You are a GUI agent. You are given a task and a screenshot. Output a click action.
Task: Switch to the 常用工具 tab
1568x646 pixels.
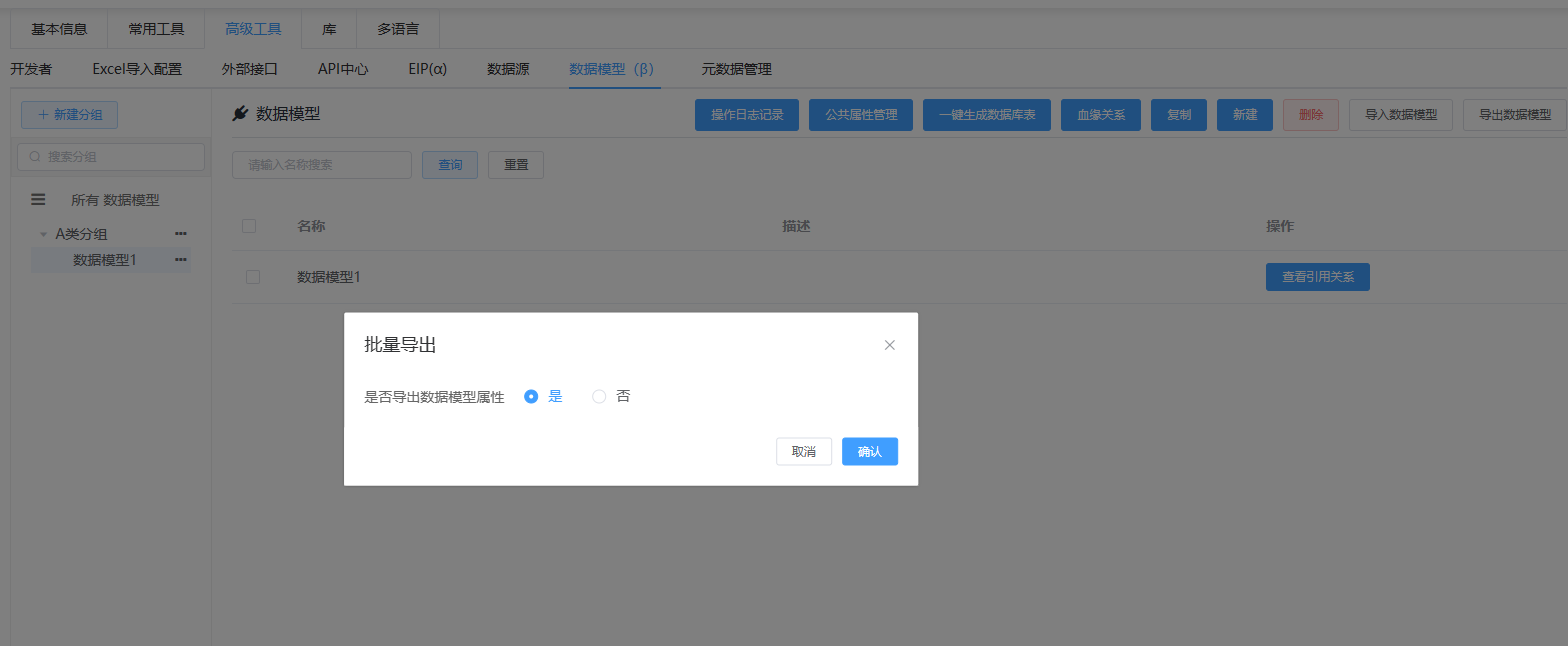coord(156,29)
